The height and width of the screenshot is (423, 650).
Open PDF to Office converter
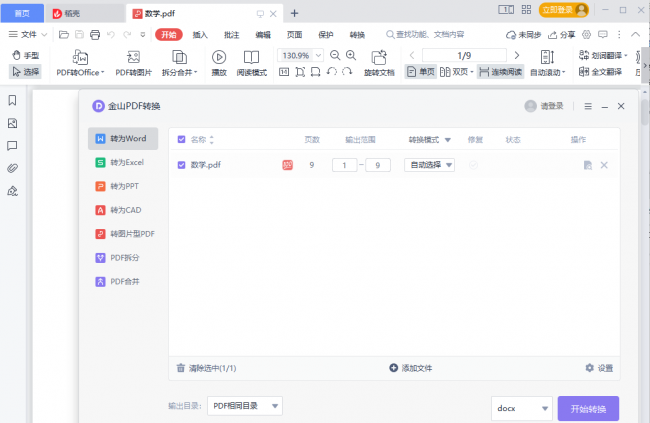80,63
